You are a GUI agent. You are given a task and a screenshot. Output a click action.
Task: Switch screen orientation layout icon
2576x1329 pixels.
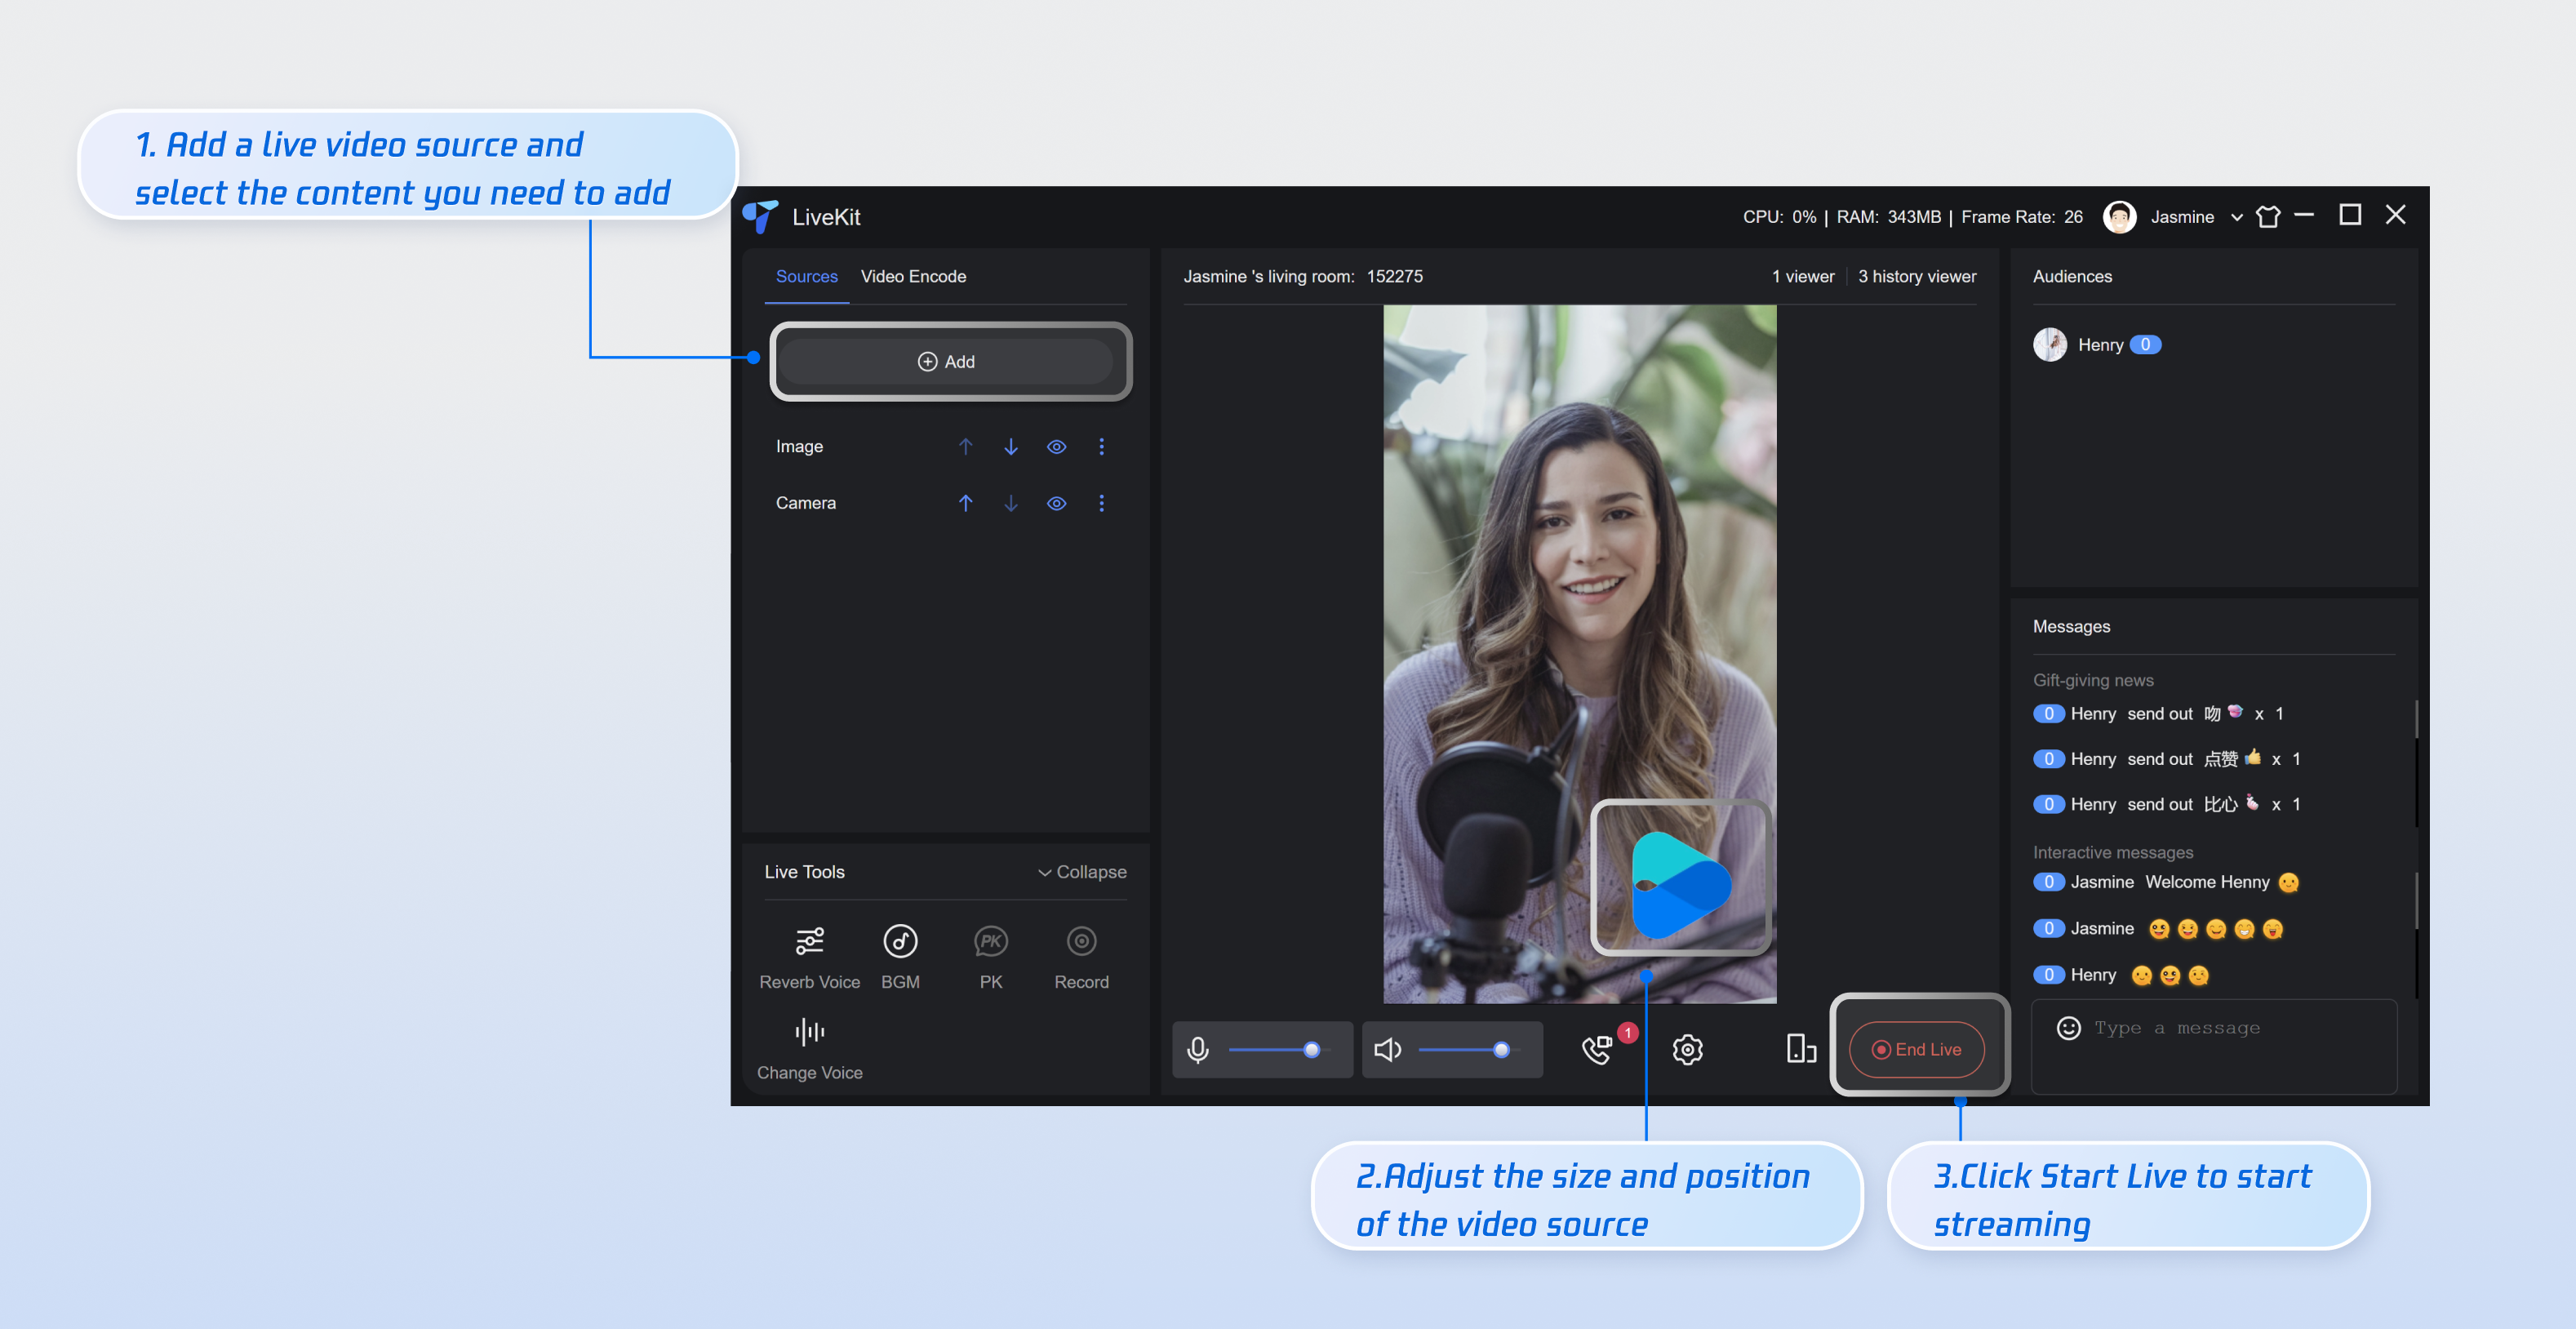click(1800, 1049)
